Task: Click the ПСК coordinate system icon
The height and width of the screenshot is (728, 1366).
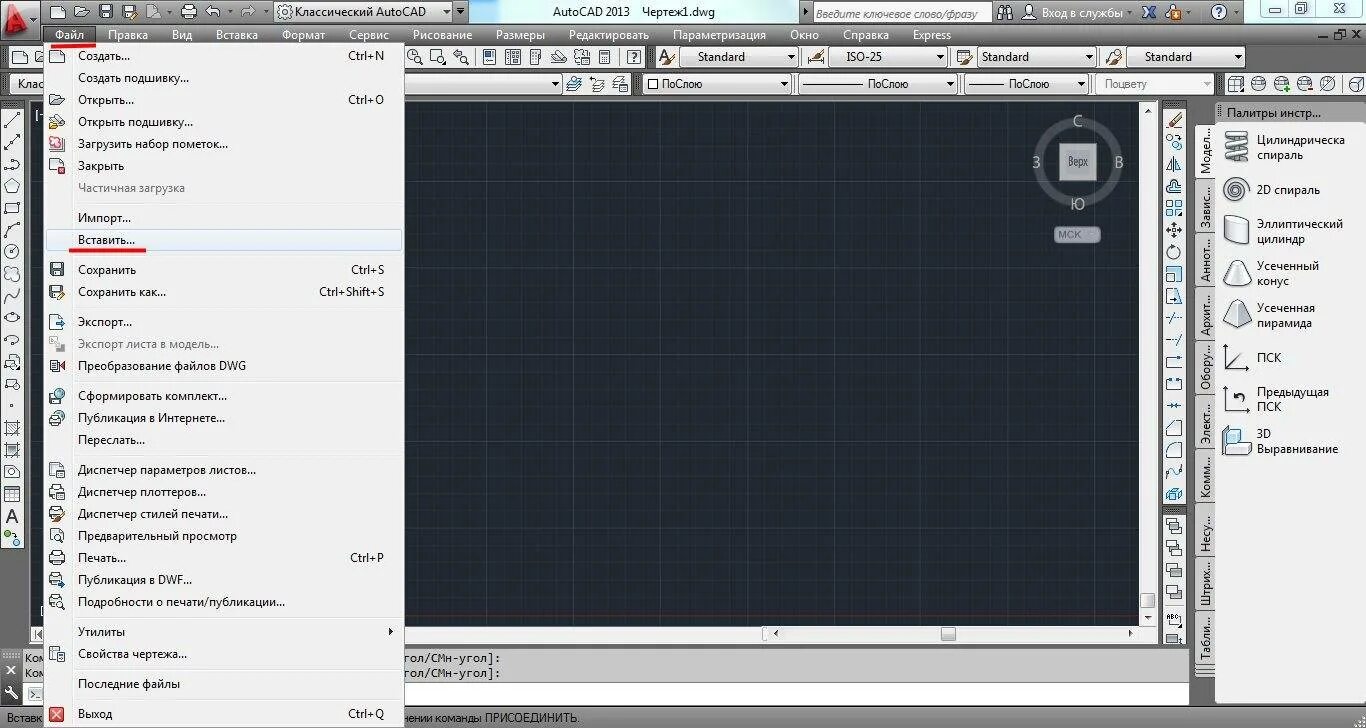Action: pyautogui.click(x=1237, y=358)
